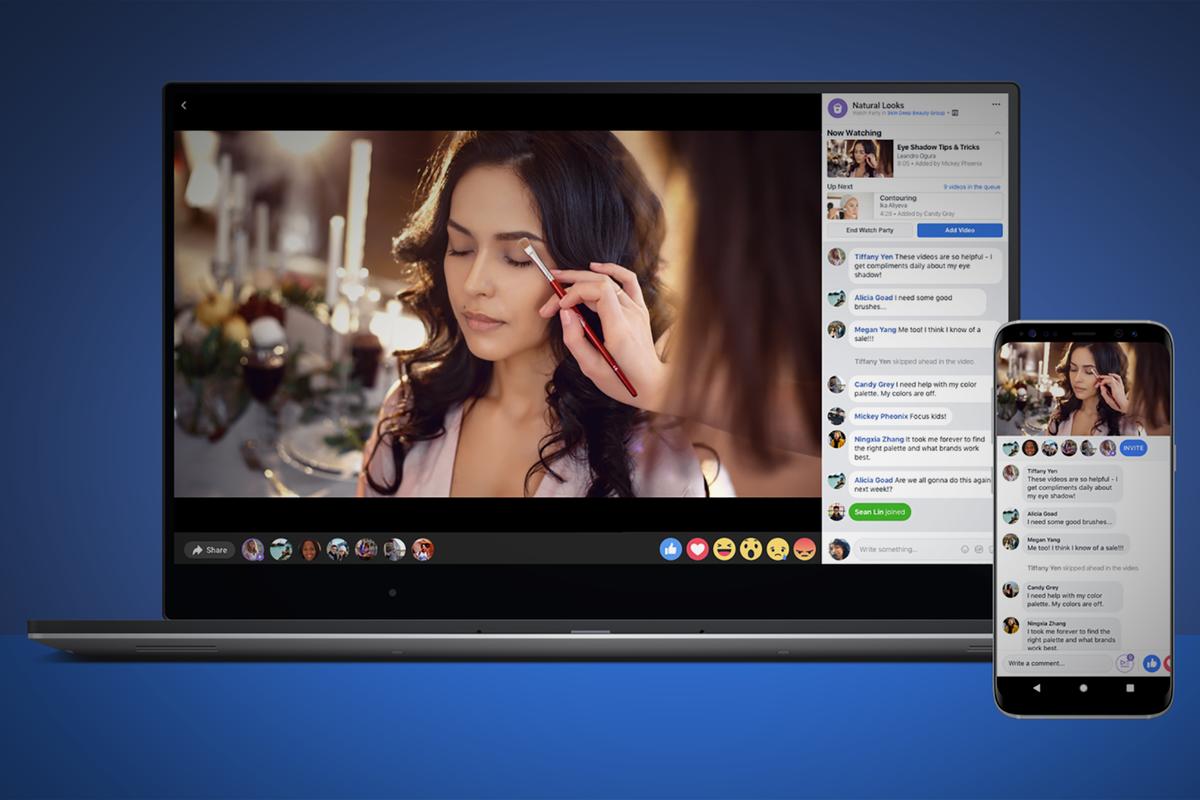Click the Share button below the video

point(210,549)
